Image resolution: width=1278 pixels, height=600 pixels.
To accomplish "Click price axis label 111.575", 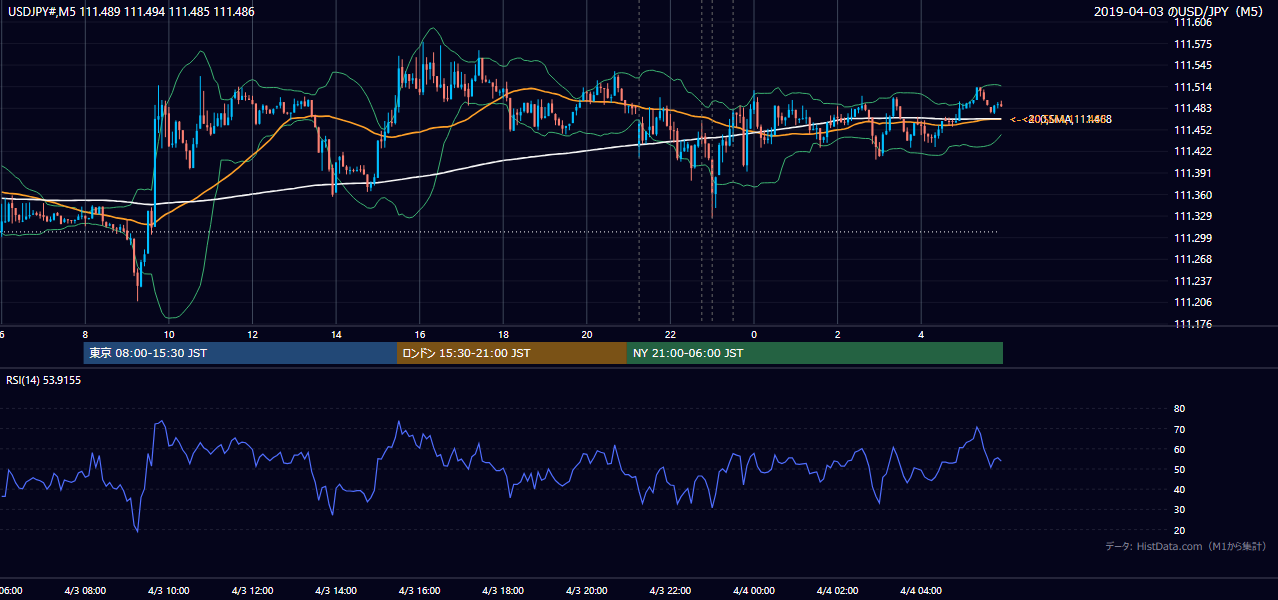I will coord(1192,44).
